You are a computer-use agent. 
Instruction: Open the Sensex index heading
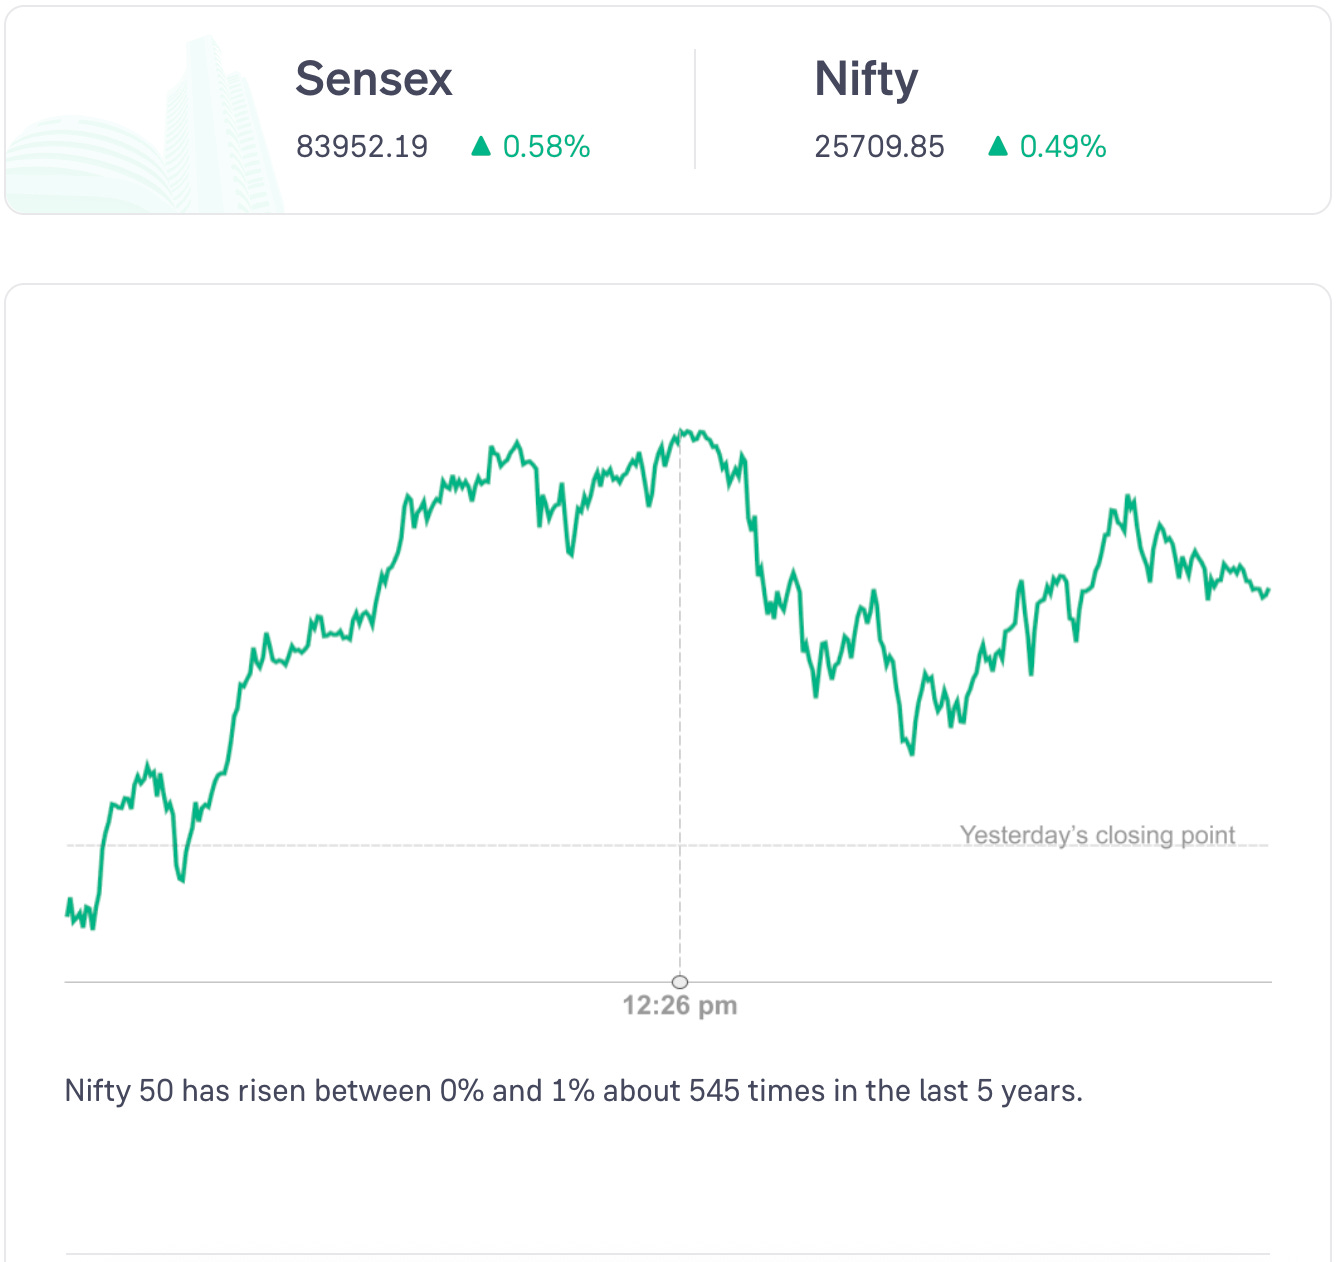(x=374, y=79)
